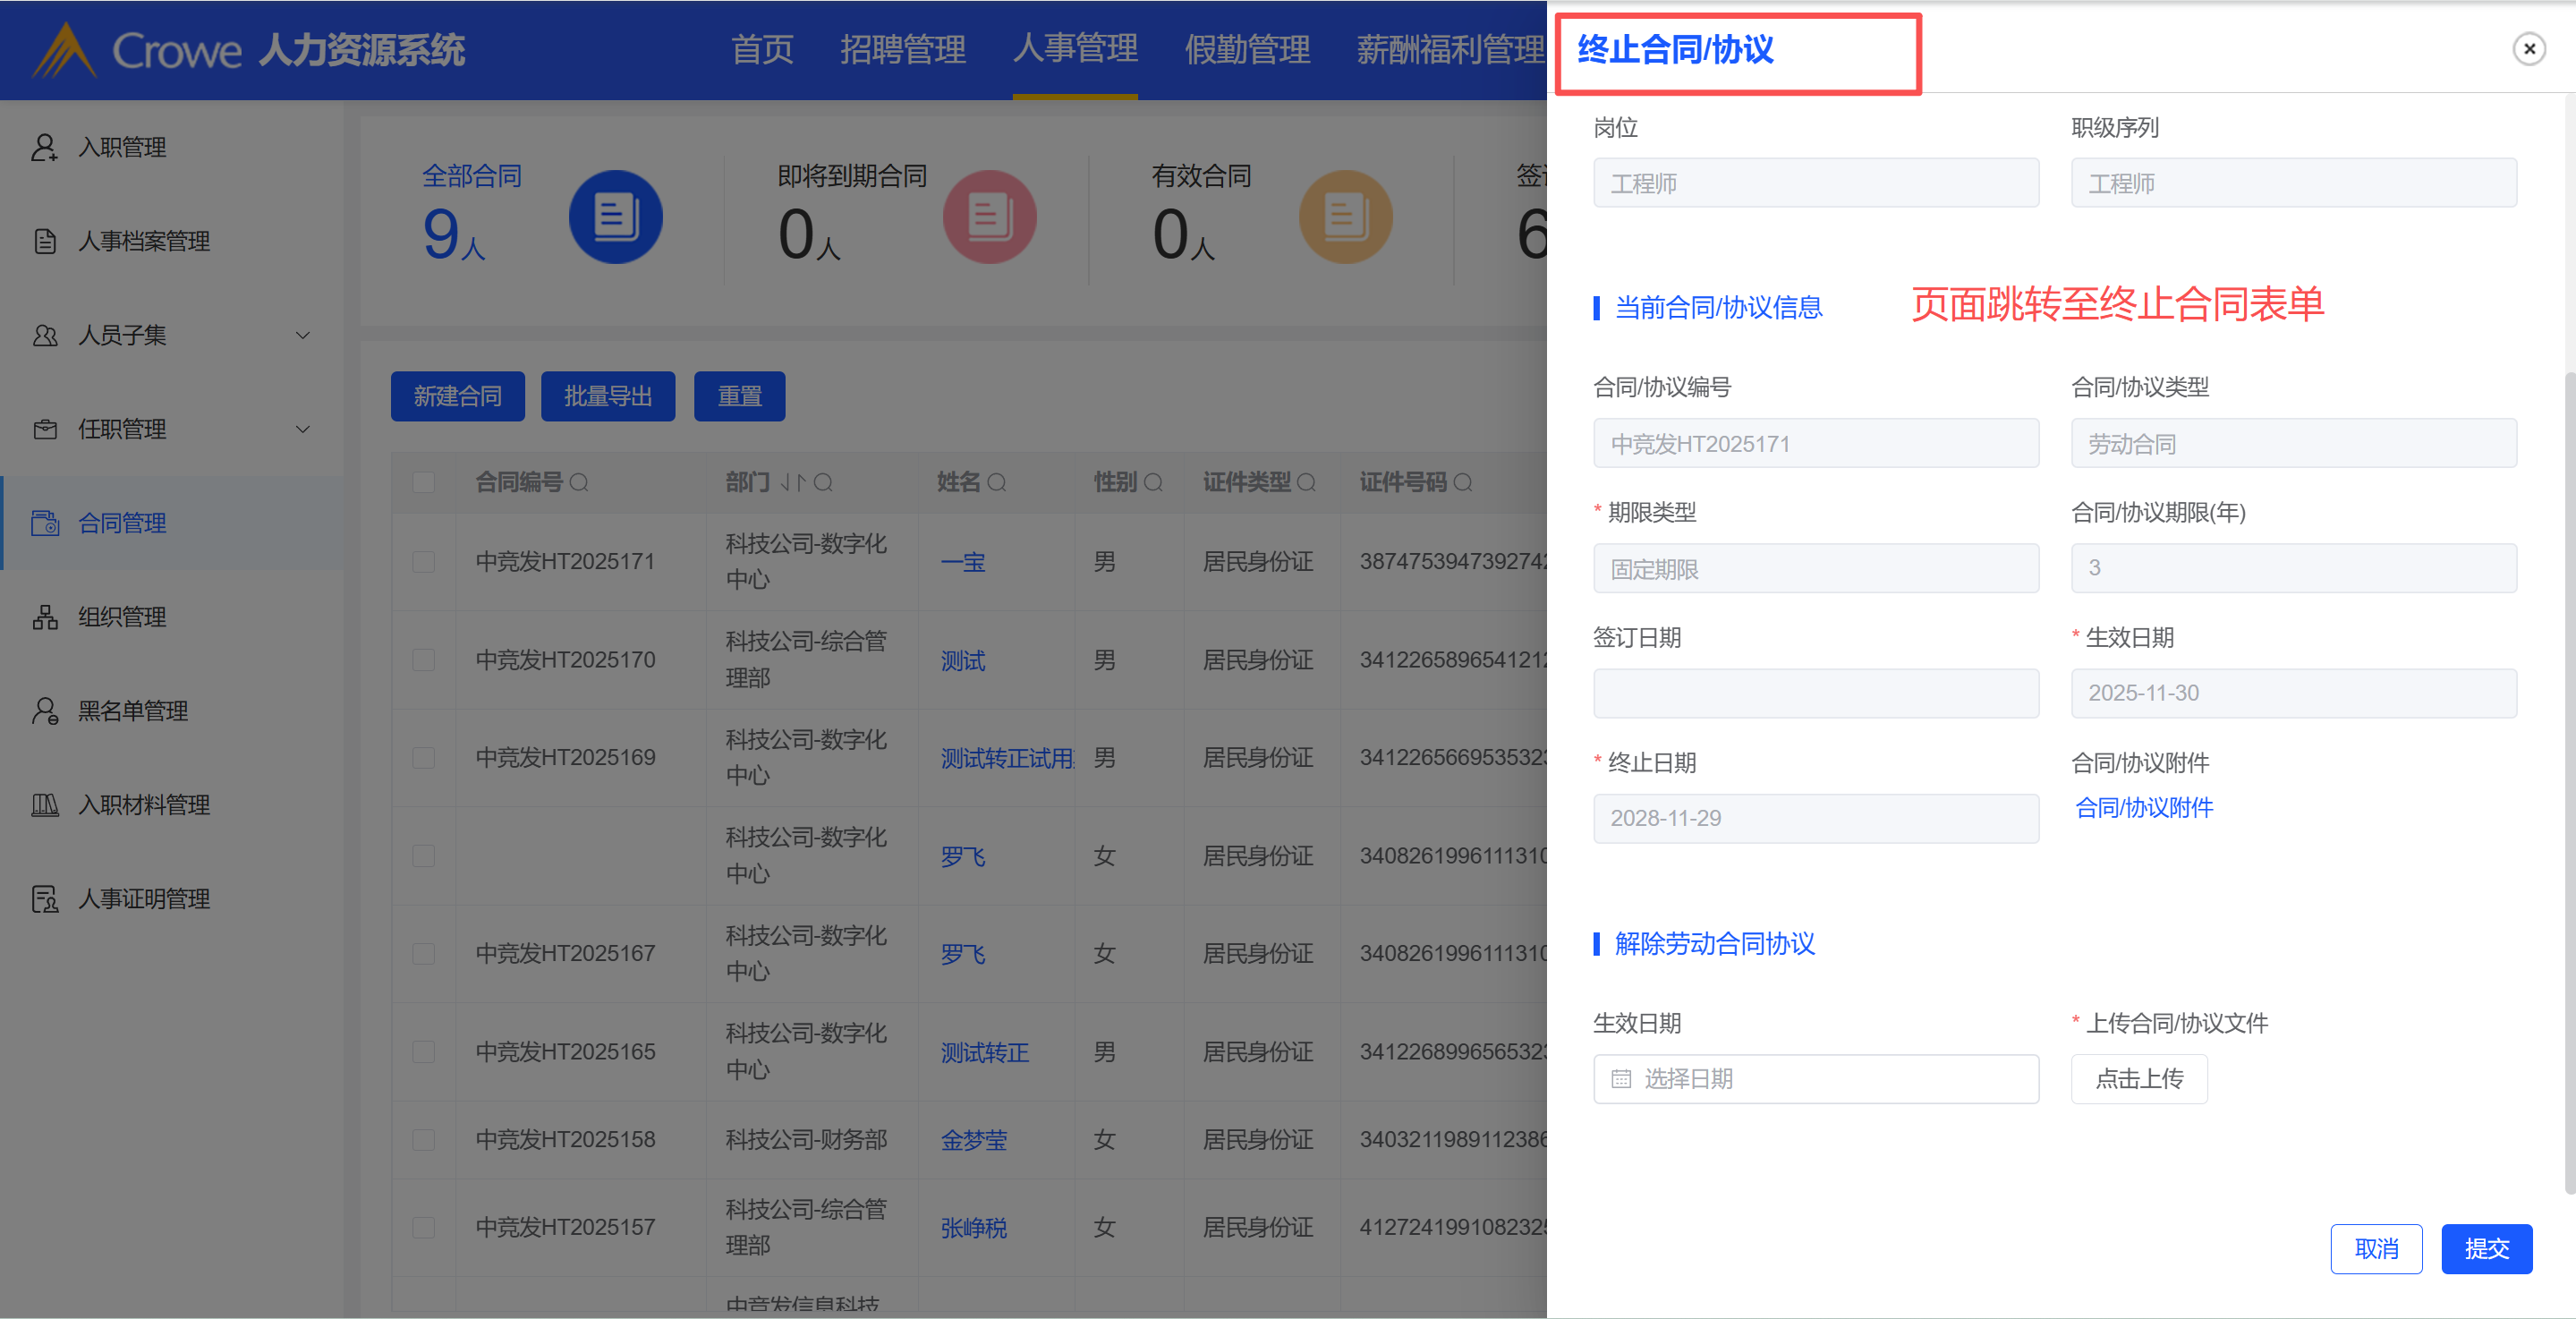
Task: Click search icon next to 证件类型 header
Action: coord(1306,483)
